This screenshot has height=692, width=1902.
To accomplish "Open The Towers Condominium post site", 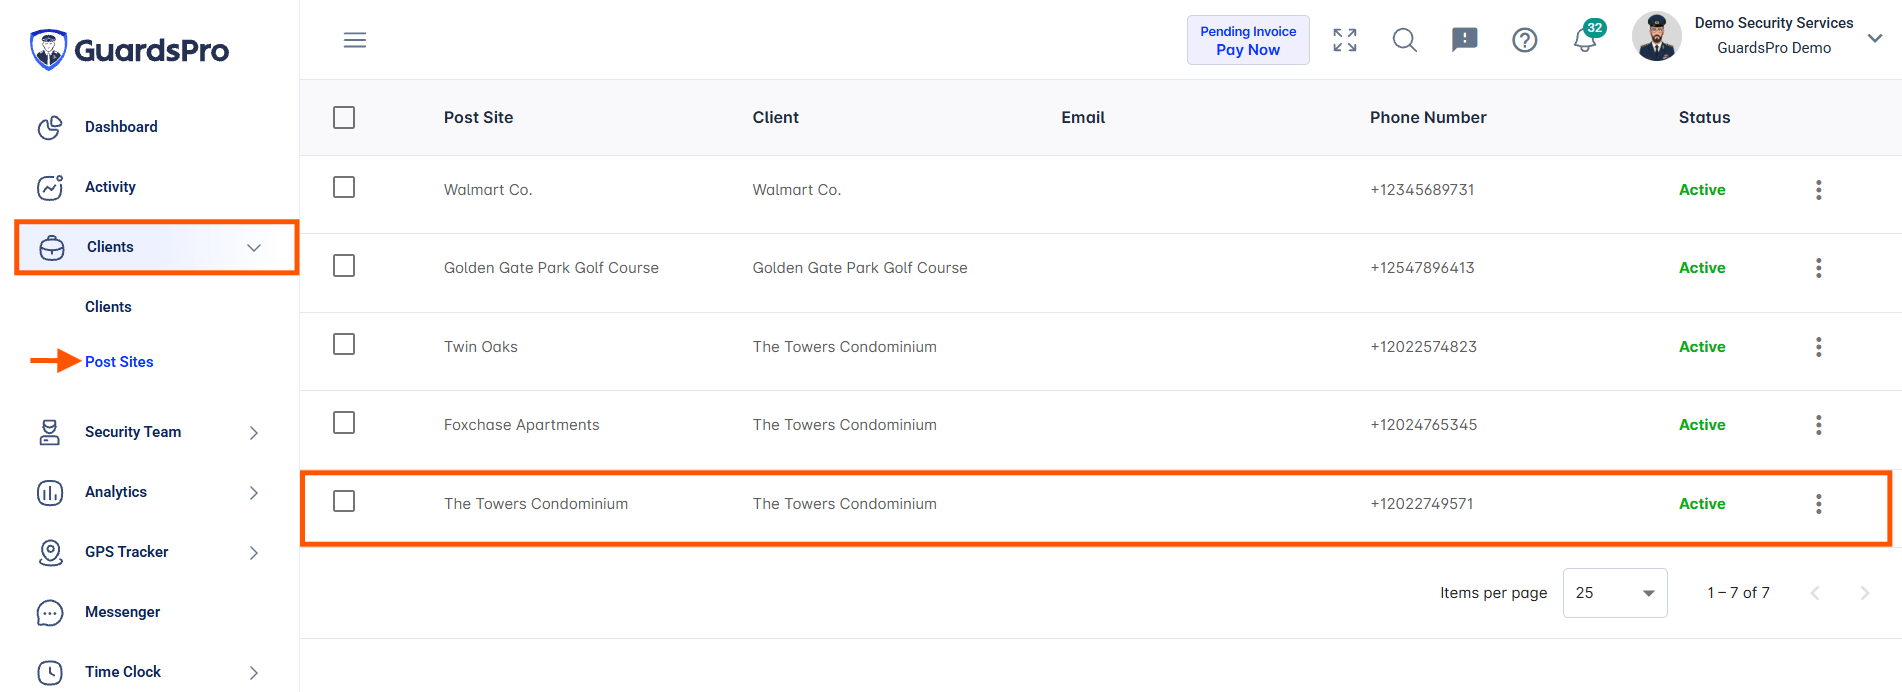I will coord(536,504).
